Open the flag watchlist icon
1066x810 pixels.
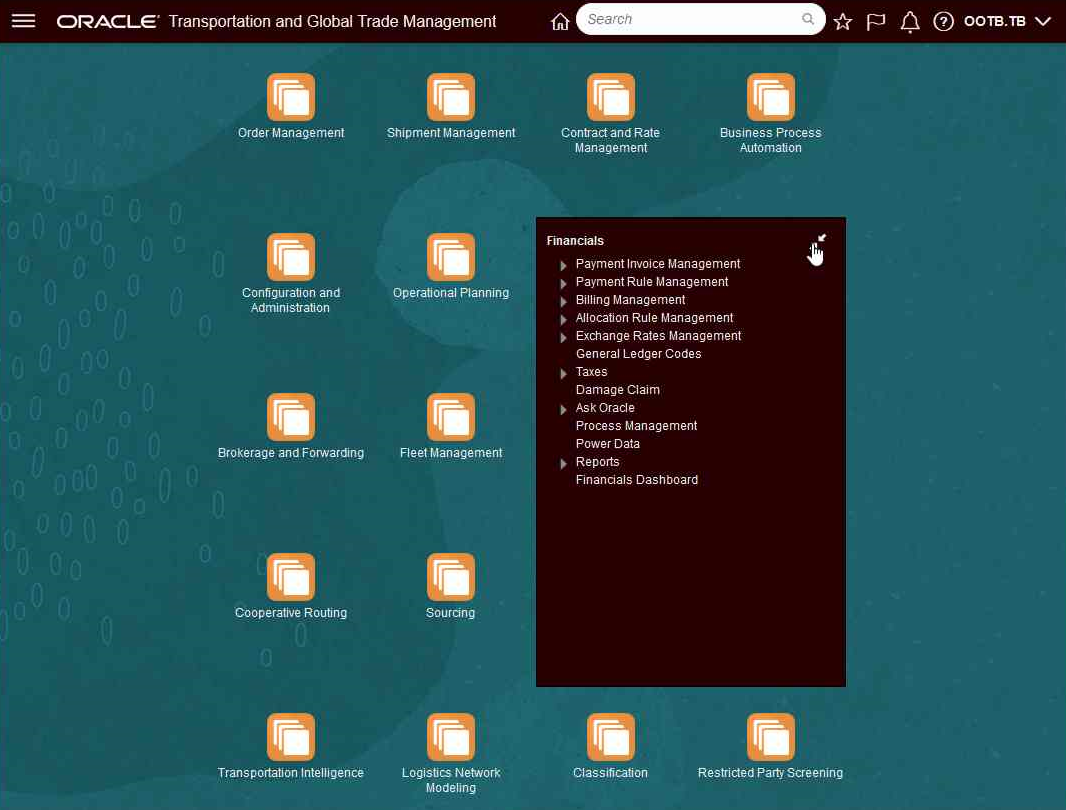(x=876, y=22)
